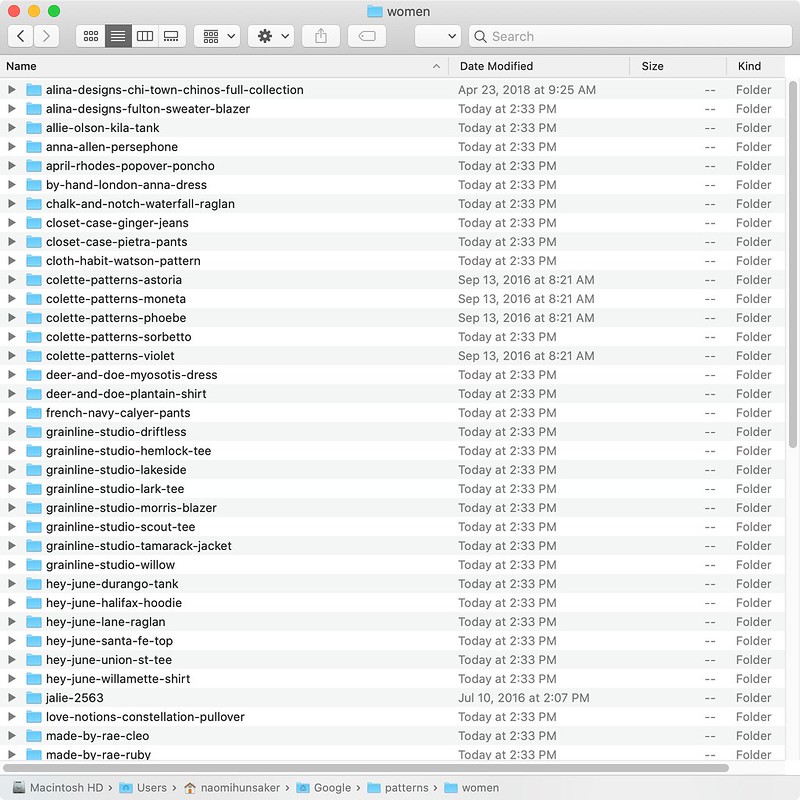Expand the grainline-studio-willow folder
The image size is (800, 800).
tap(12, 565)
